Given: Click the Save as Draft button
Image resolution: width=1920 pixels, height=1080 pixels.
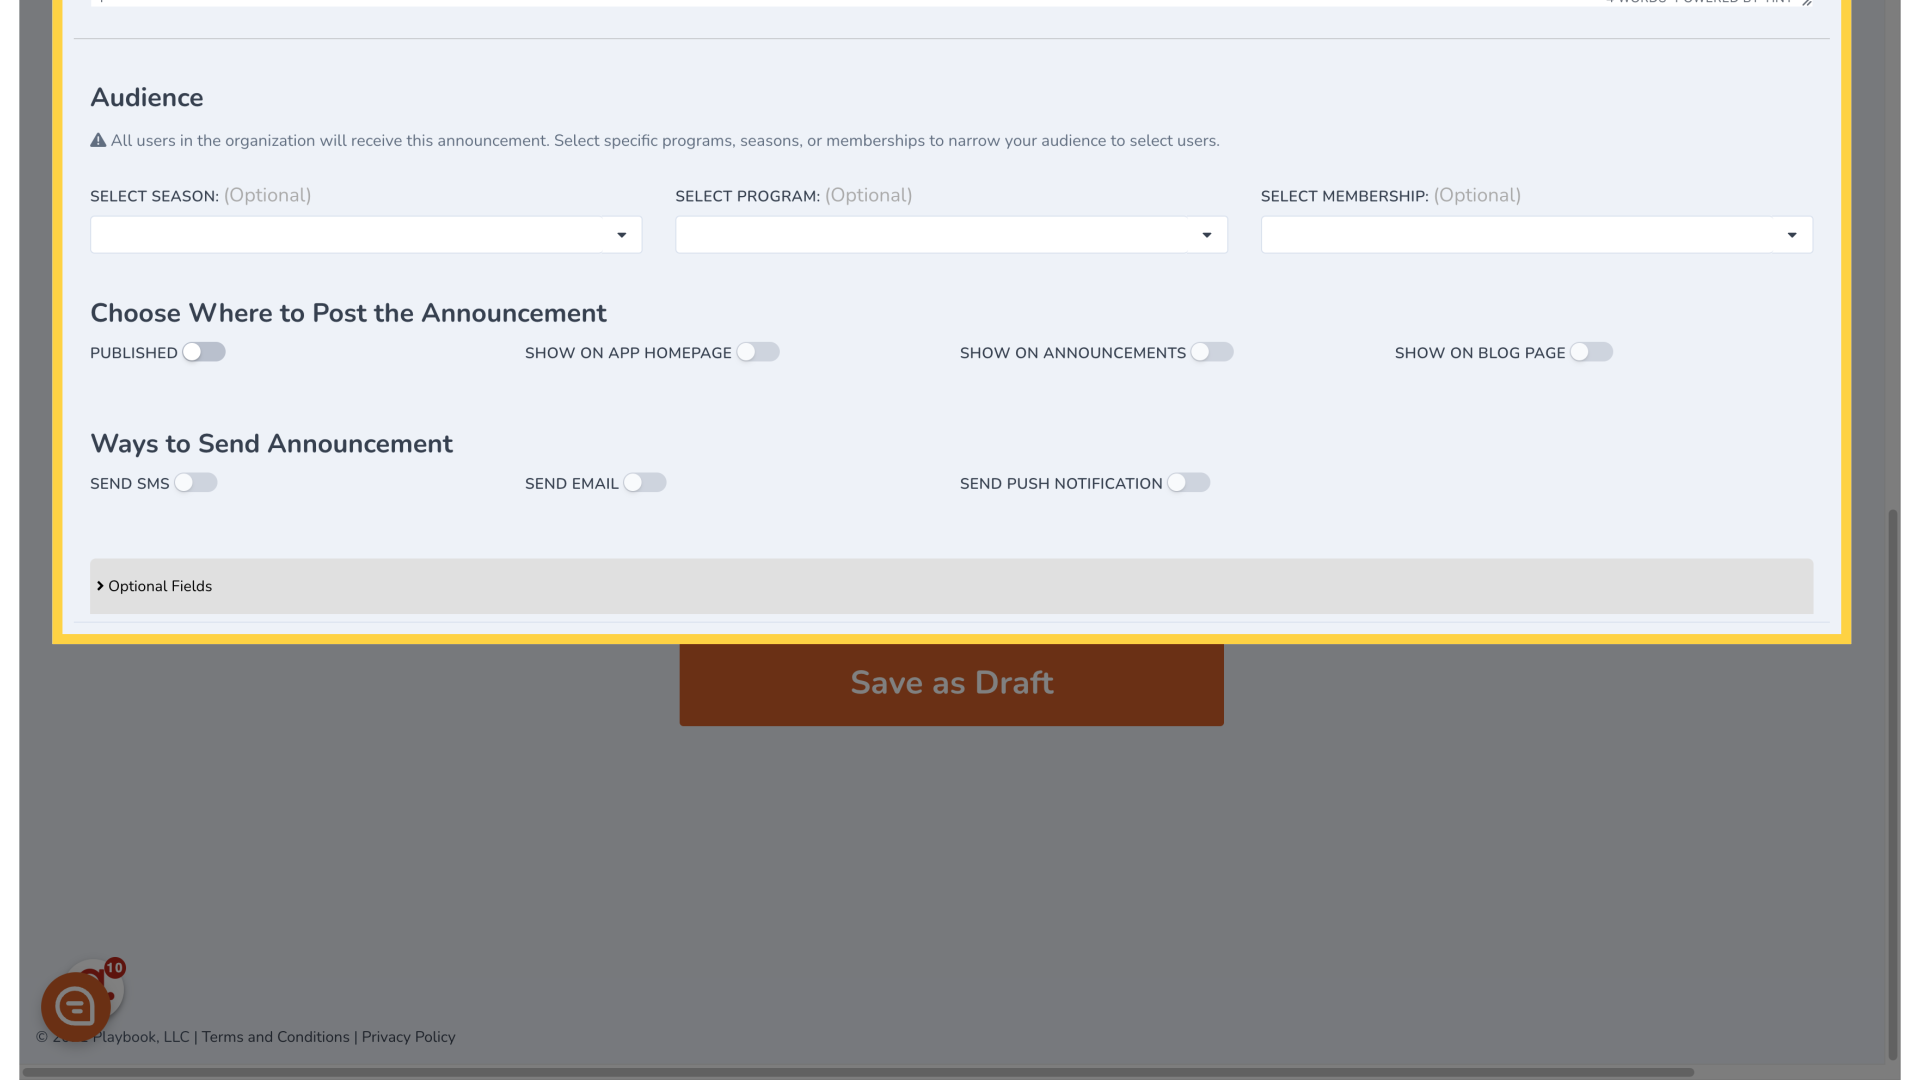Looking at the screenshot, I should 951,683.
